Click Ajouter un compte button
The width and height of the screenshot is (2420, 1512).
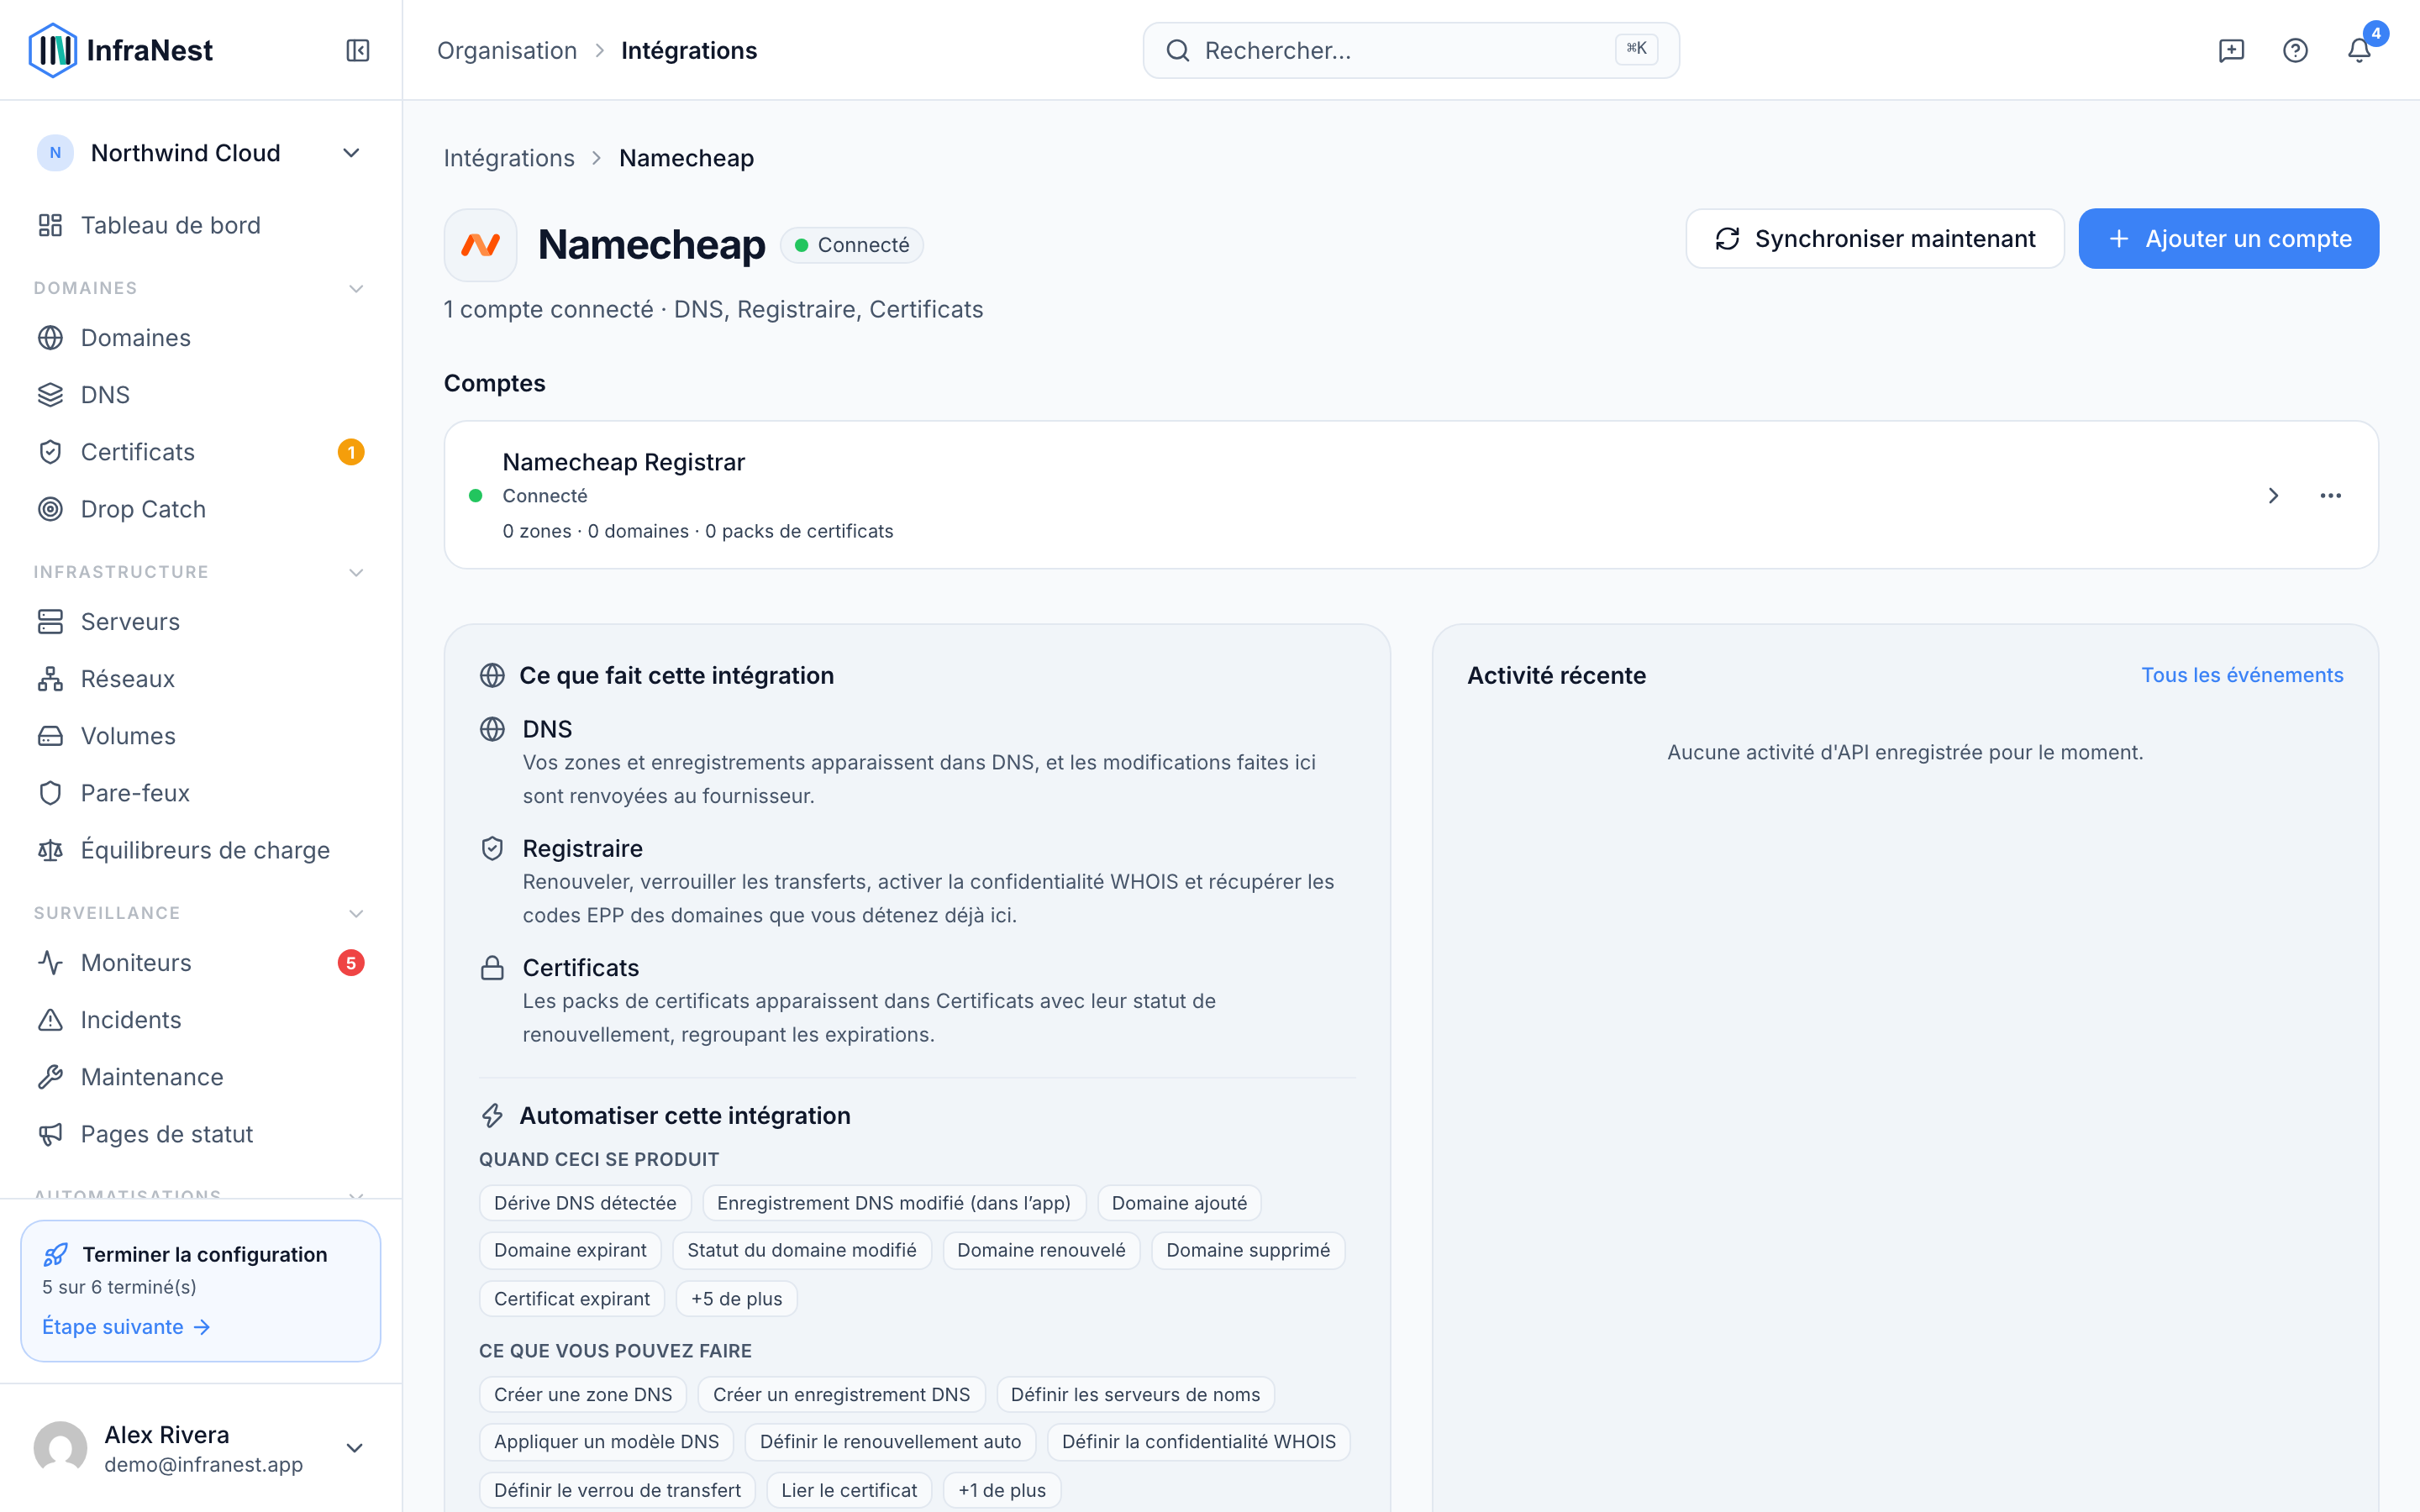(x=2229, y=239)
